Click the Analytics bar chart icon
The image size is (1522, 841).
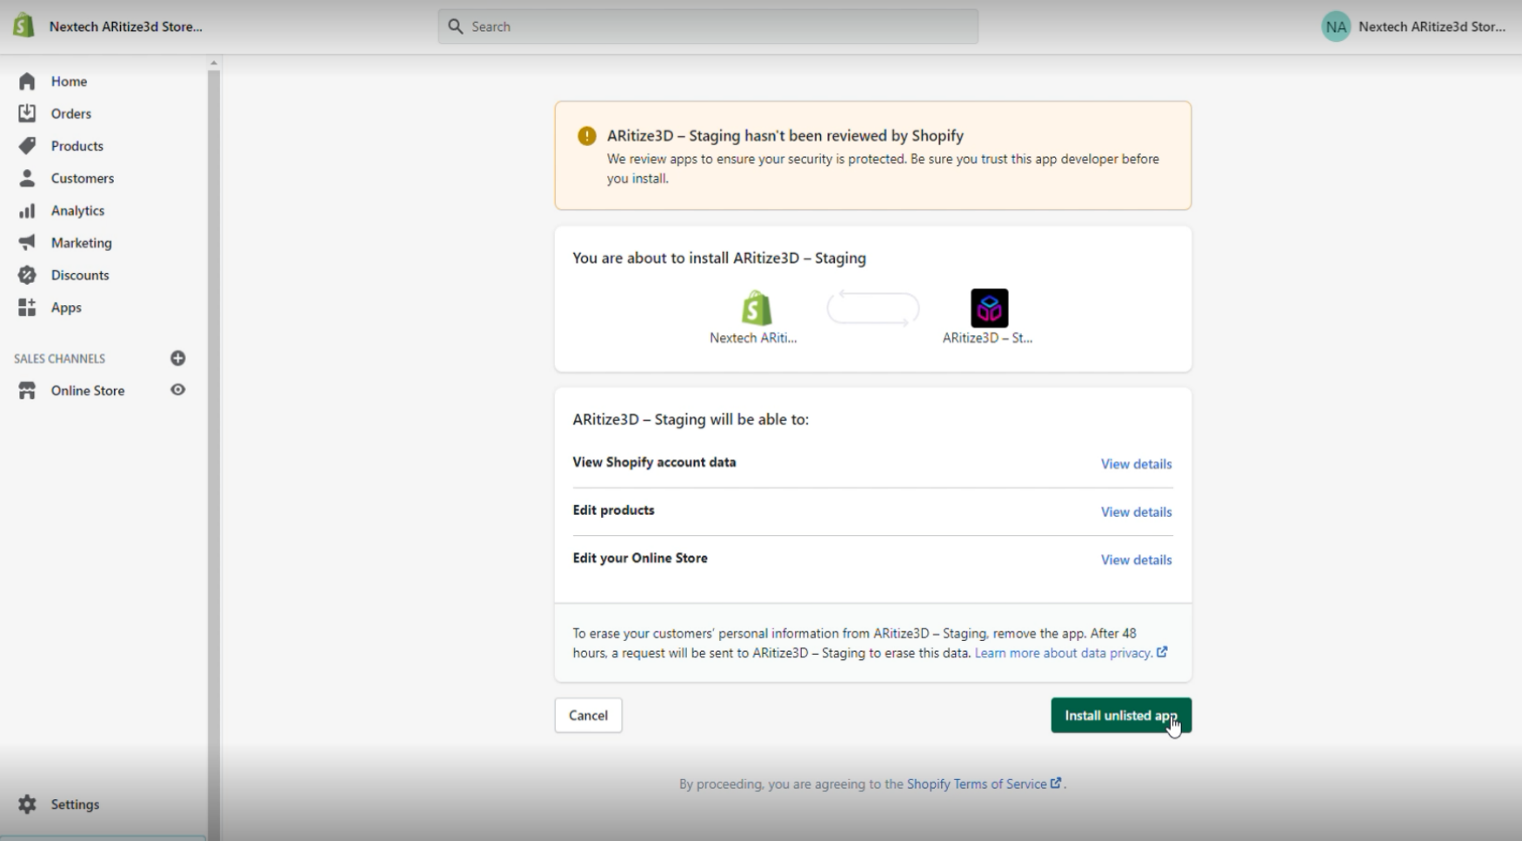pyautogui.click(x=27, y=210)
